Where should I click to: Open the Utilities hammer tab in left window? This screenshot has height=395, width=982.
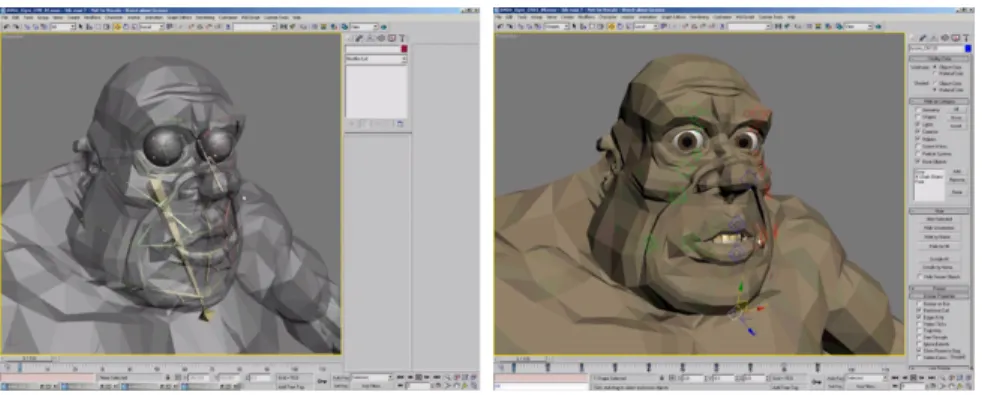pos(402,38)
